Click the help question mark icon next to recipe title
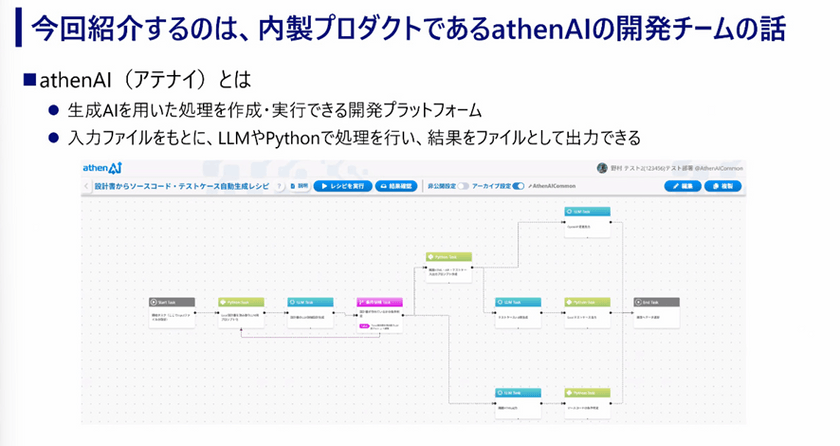The image size is (840, 446). click(277, 186)
